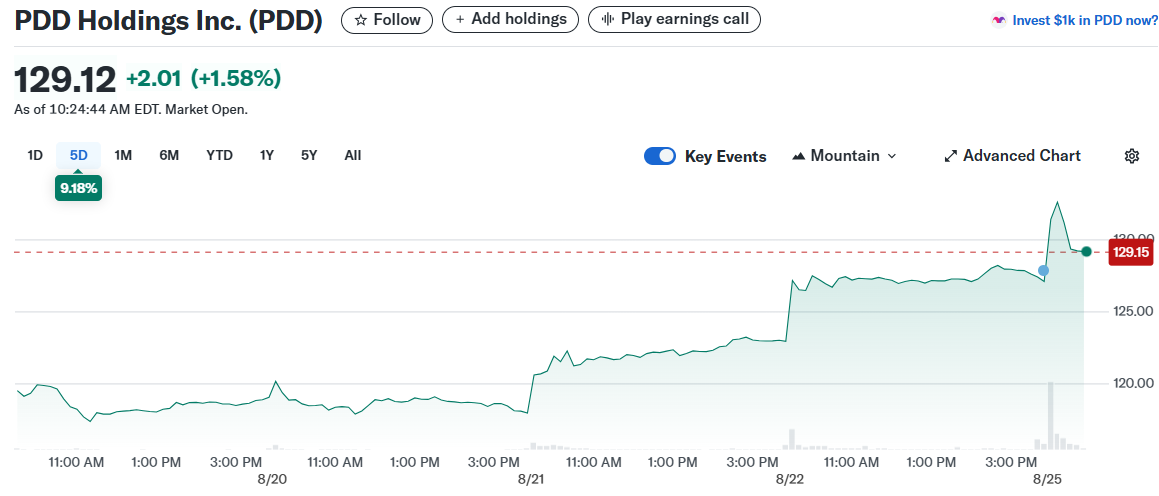Click the green current price dot on chart
This screenshot has height=496, width=1159.
point(1086,252)
